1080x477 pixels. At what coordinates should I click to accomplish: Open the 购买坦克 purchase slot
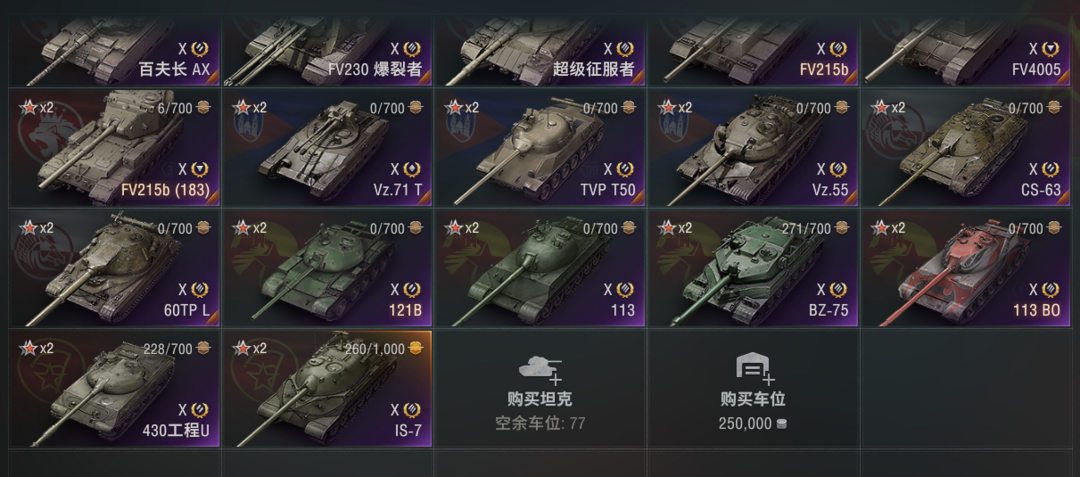(x=540, y=389)
